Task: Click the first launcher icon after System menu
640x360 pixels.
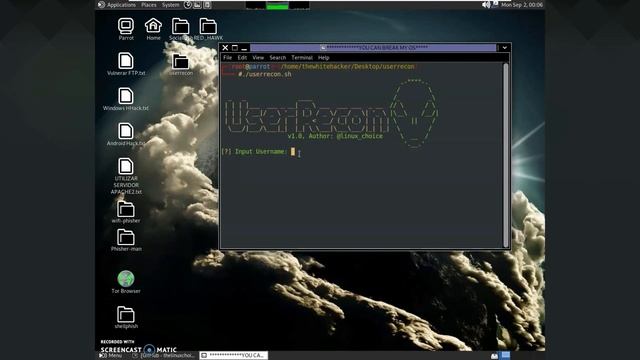Action: 187,5
